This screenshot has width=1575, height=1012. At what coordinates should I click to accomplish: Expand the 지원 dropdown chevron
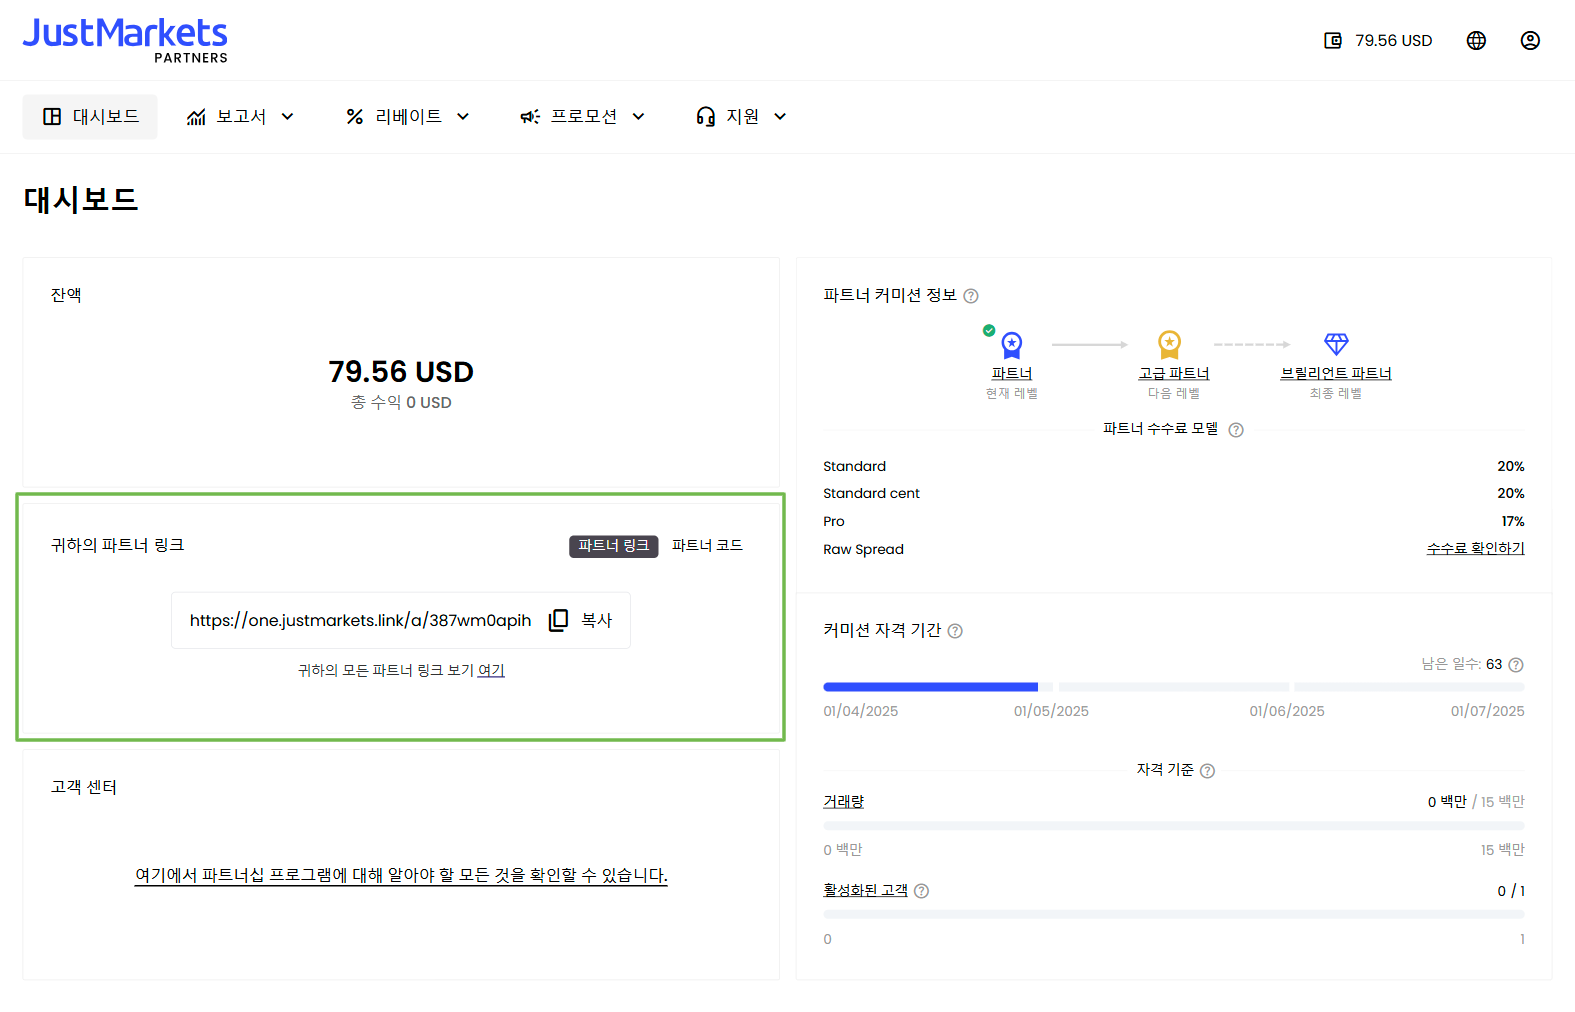click(780, 117)
